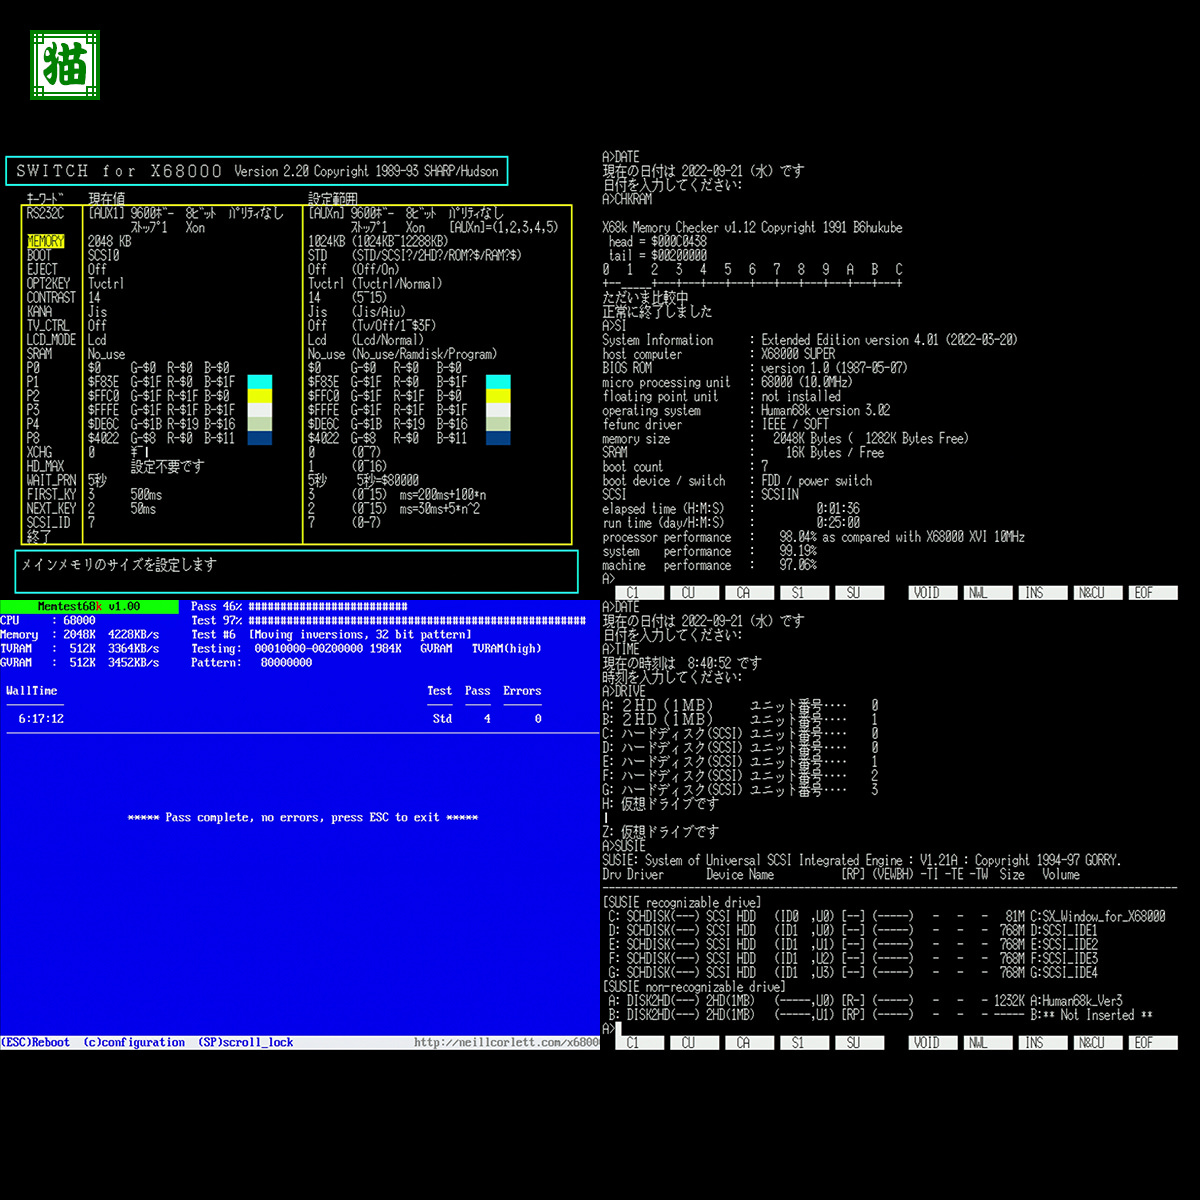Click the '2048 KB' current MEMORY value
The height and width of the screenshot is (1200, 1200).
coord(109,241)
